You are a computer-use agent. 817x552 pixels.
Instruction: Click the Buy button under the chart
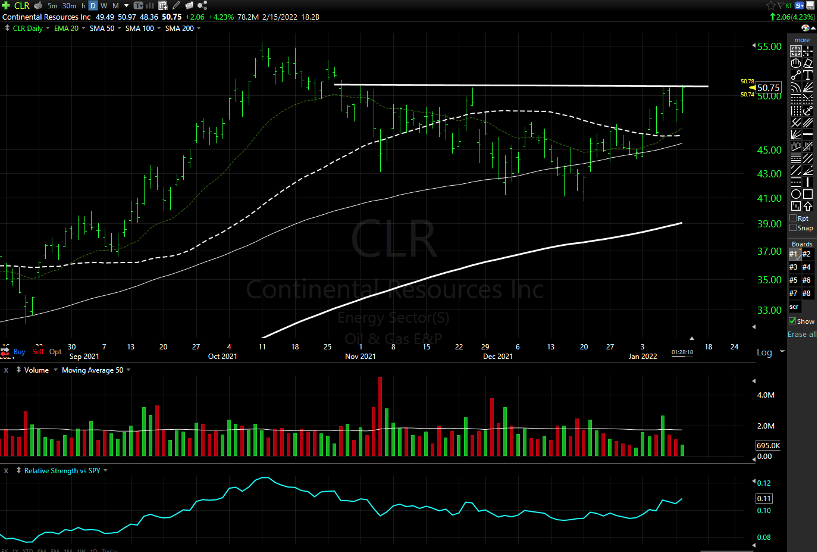tap(19, 352)
